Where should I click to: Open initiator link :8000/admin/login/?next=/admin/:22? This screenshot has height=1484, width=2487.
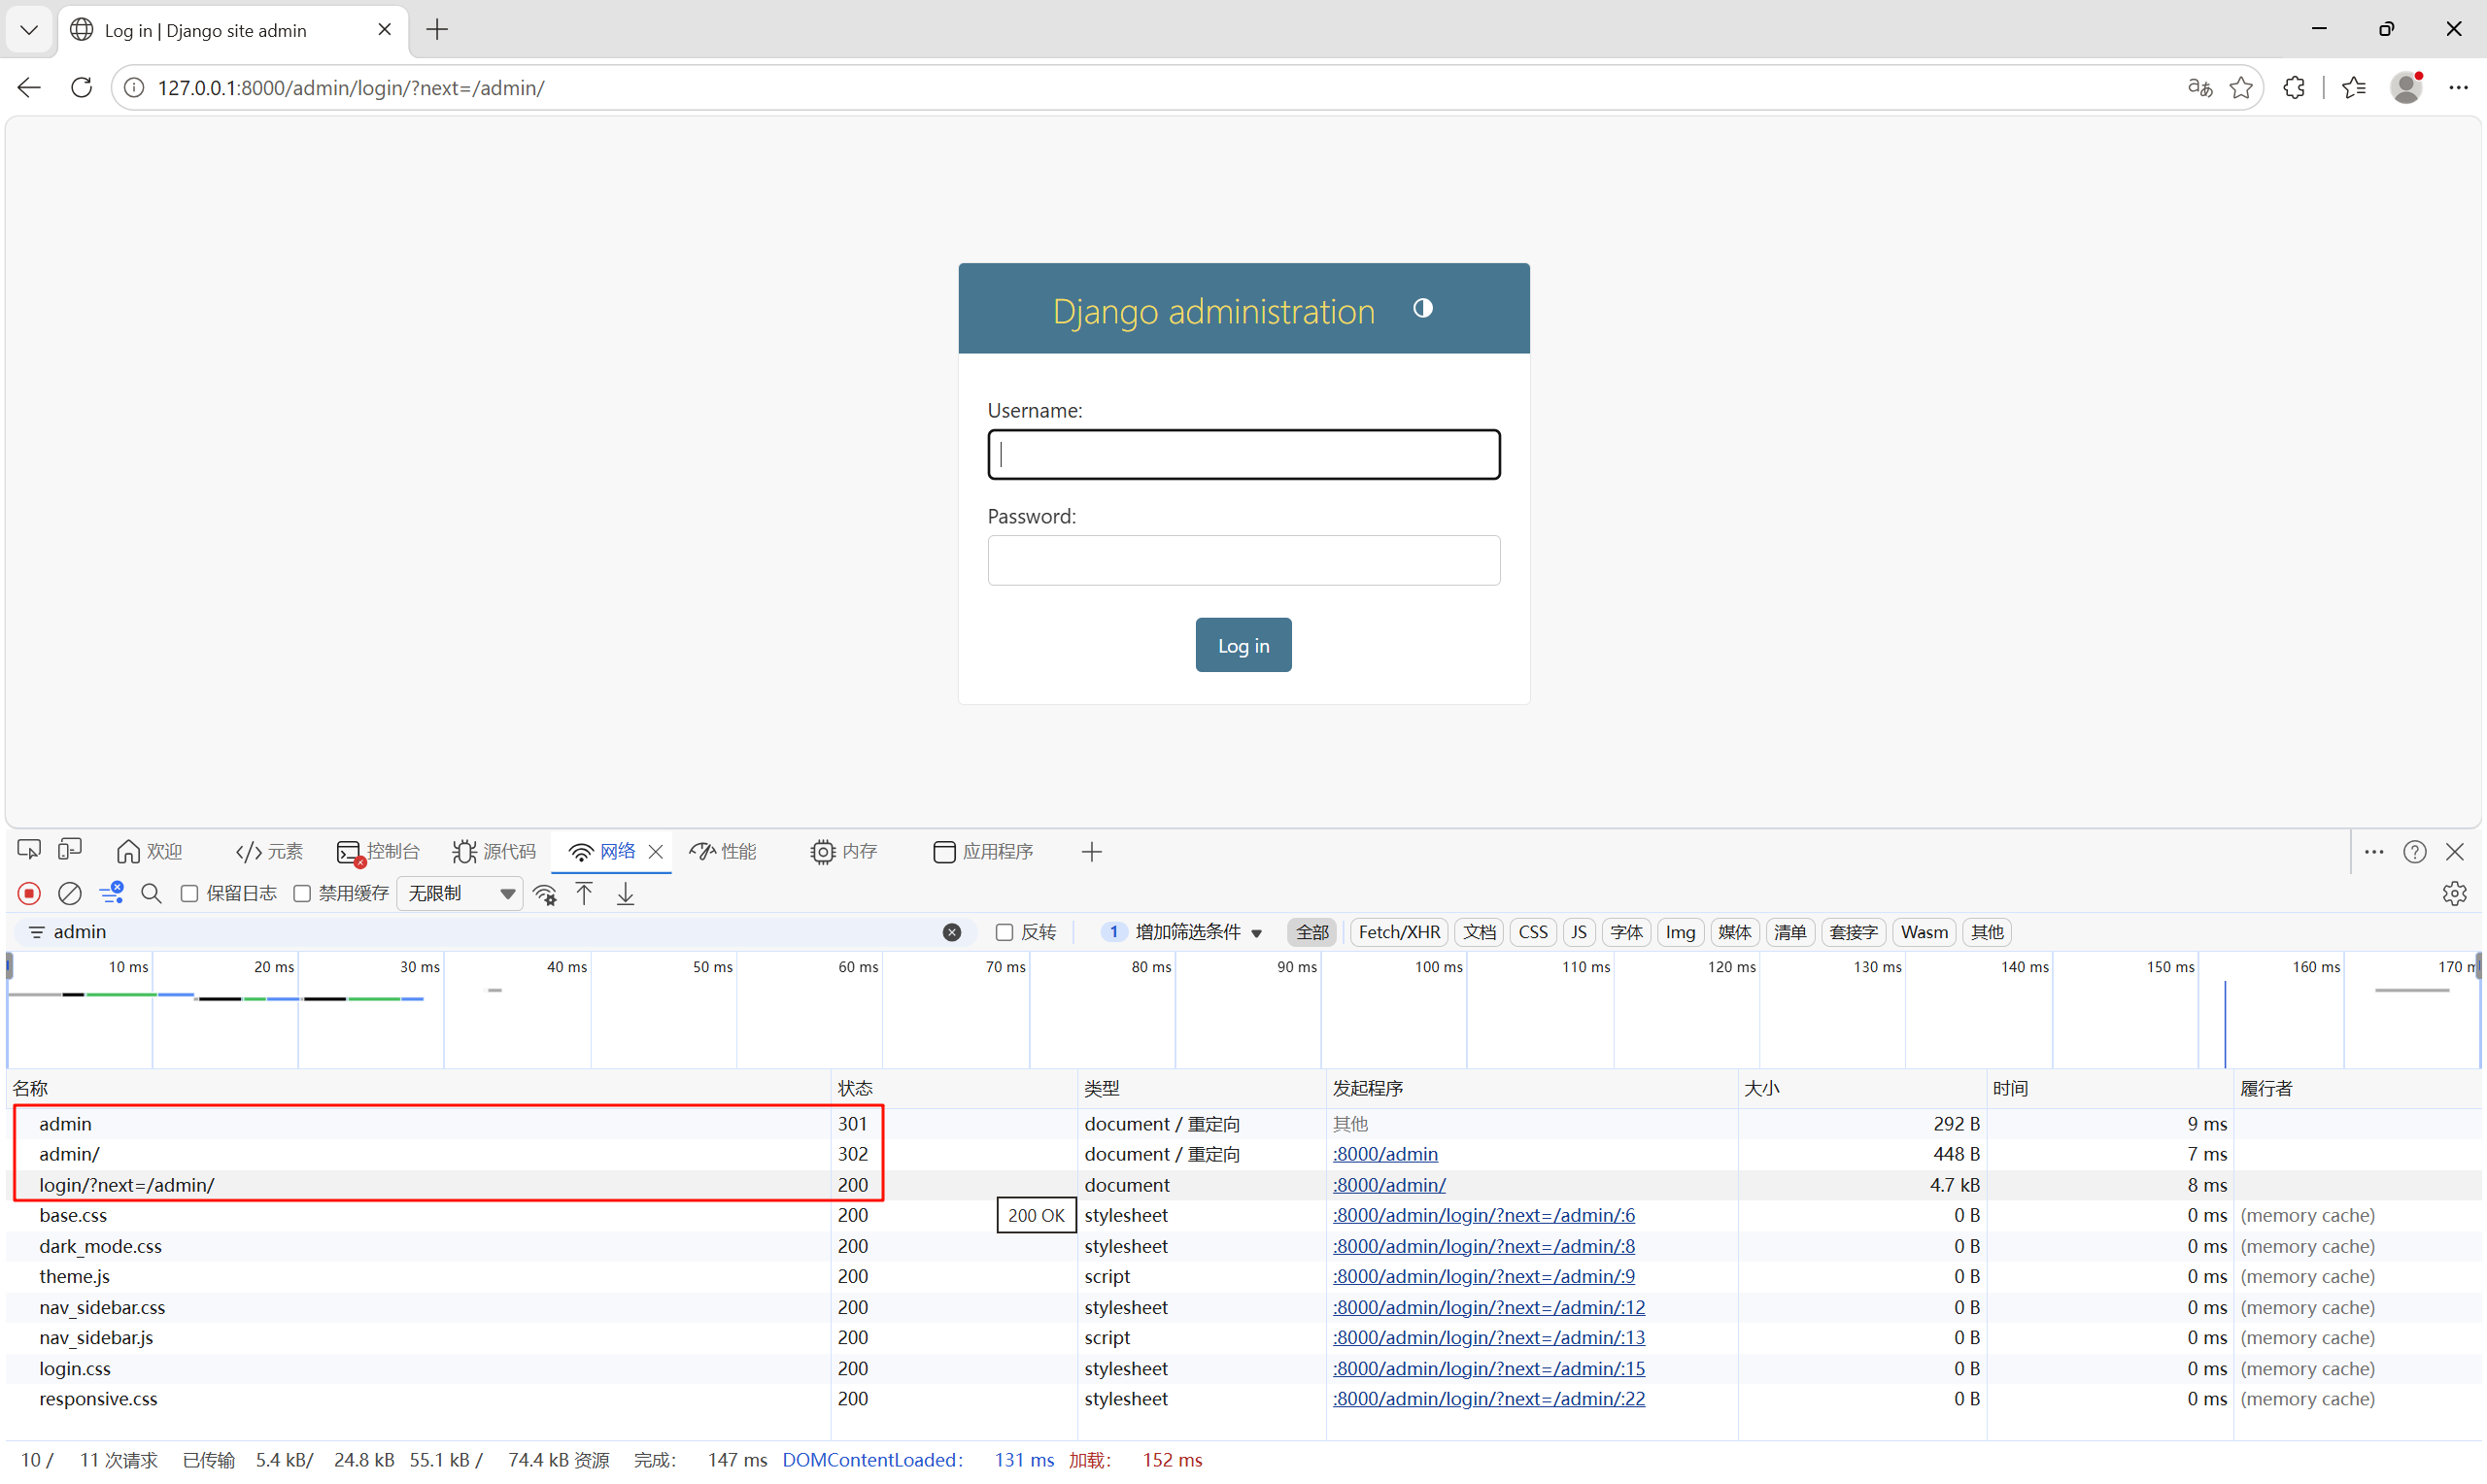(x=1489, y=1398)
